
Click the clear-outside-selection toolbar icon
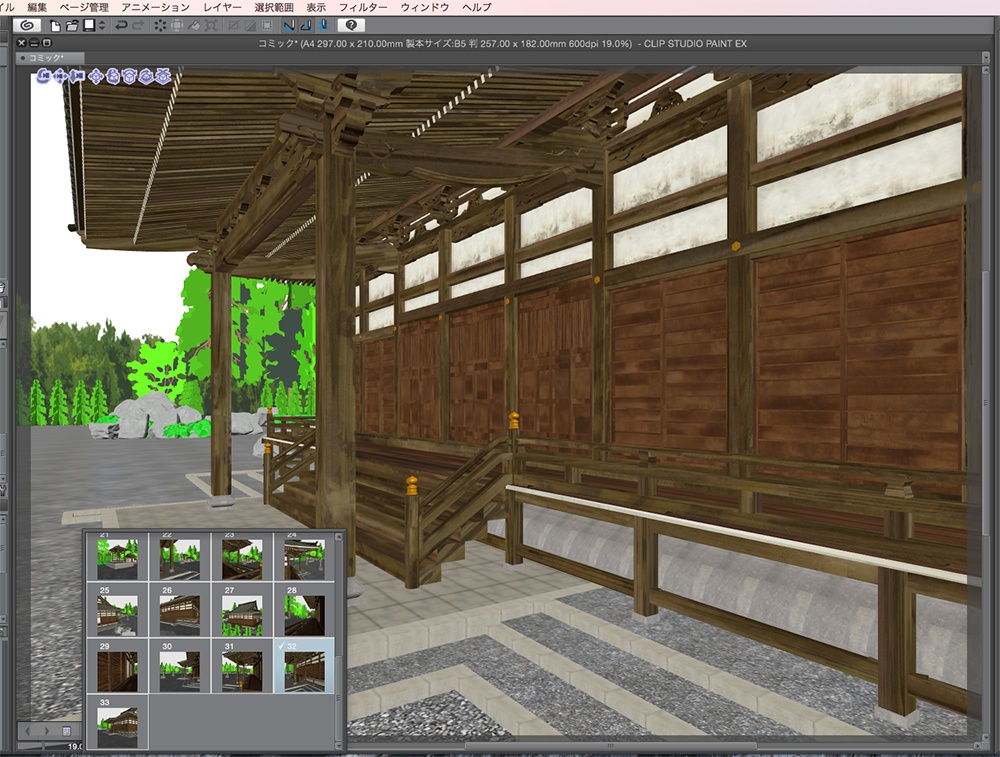(x=177, y=26)
